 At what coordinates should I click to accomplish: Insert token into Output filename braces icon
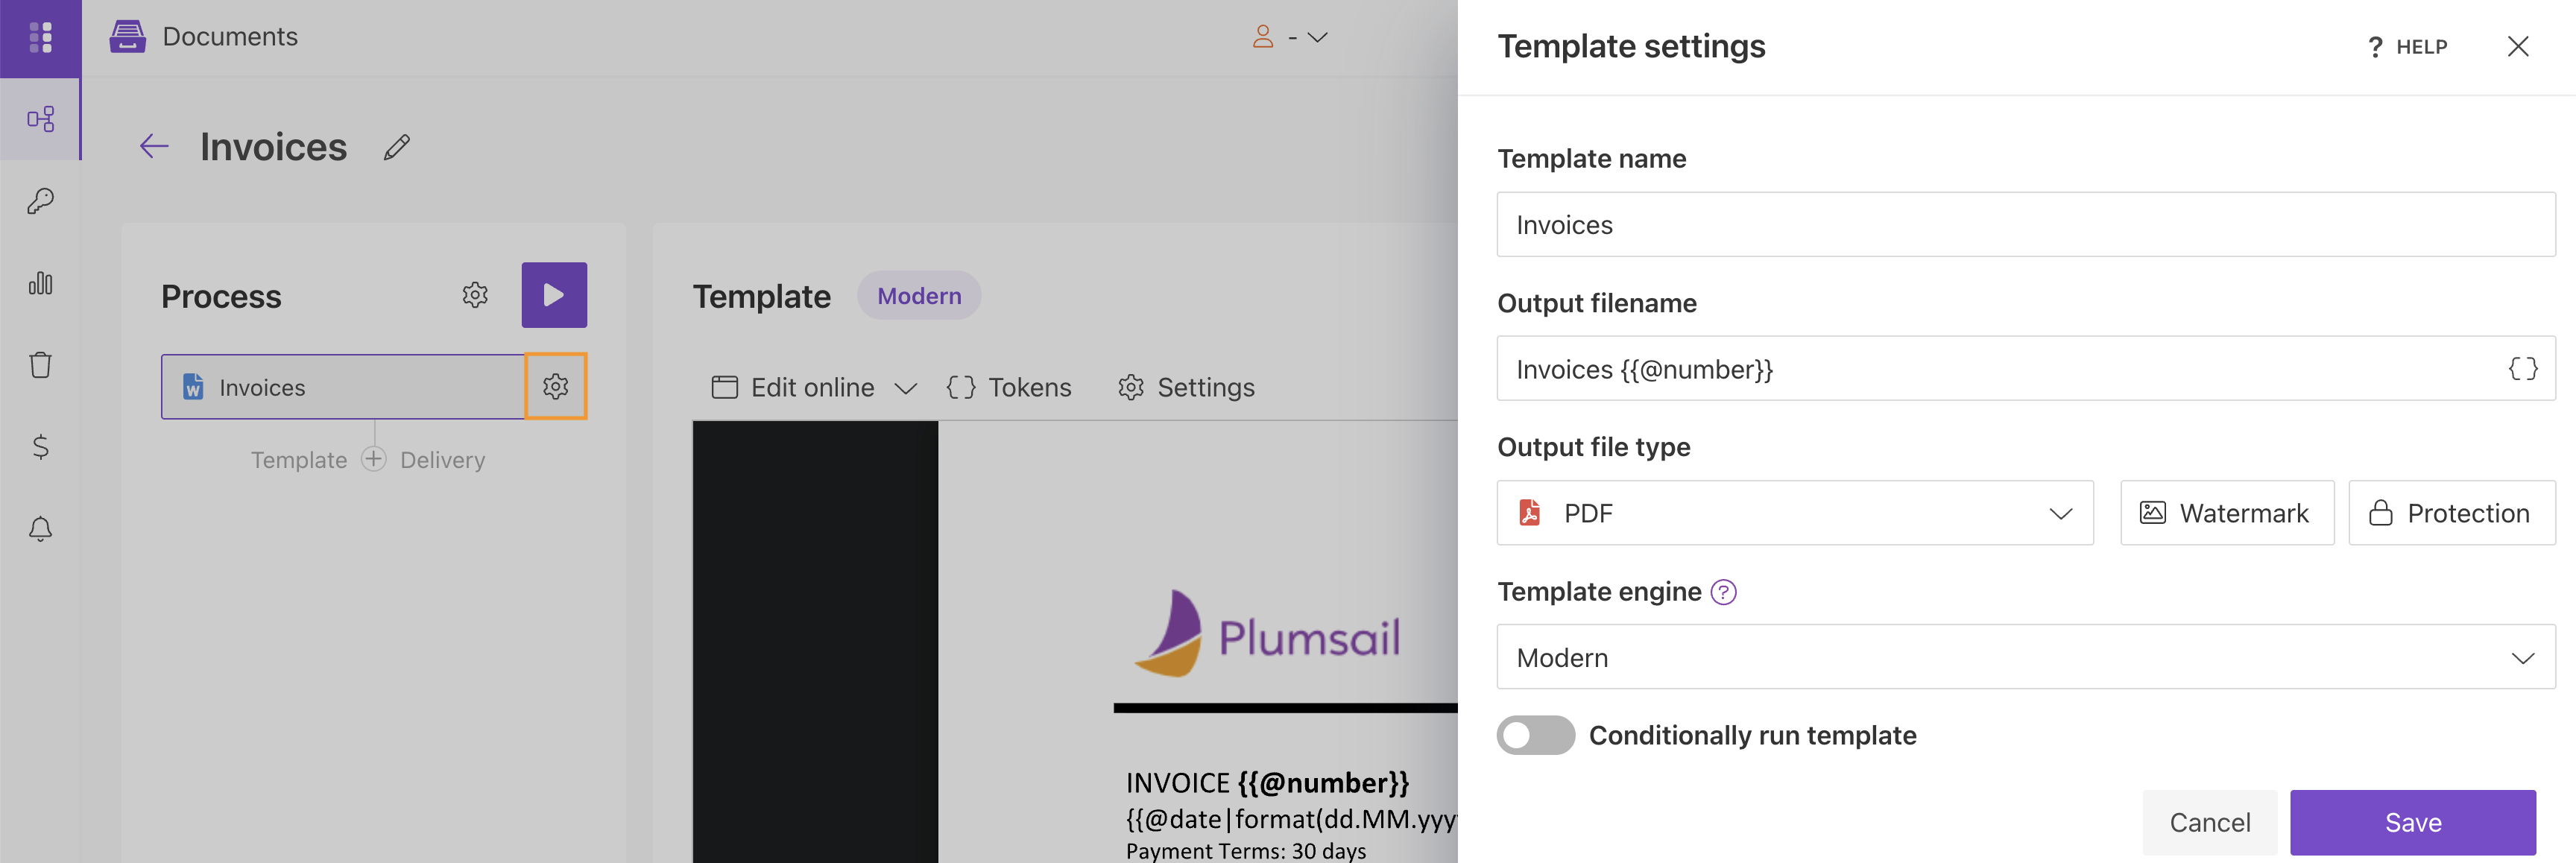(x=2523, y=368)
